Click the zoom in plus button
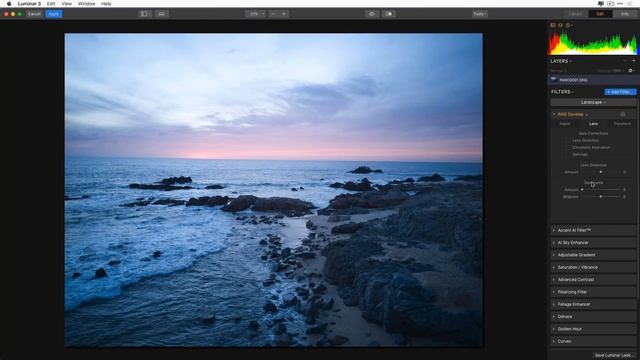The image size is (640, 360). click(284, 14)
